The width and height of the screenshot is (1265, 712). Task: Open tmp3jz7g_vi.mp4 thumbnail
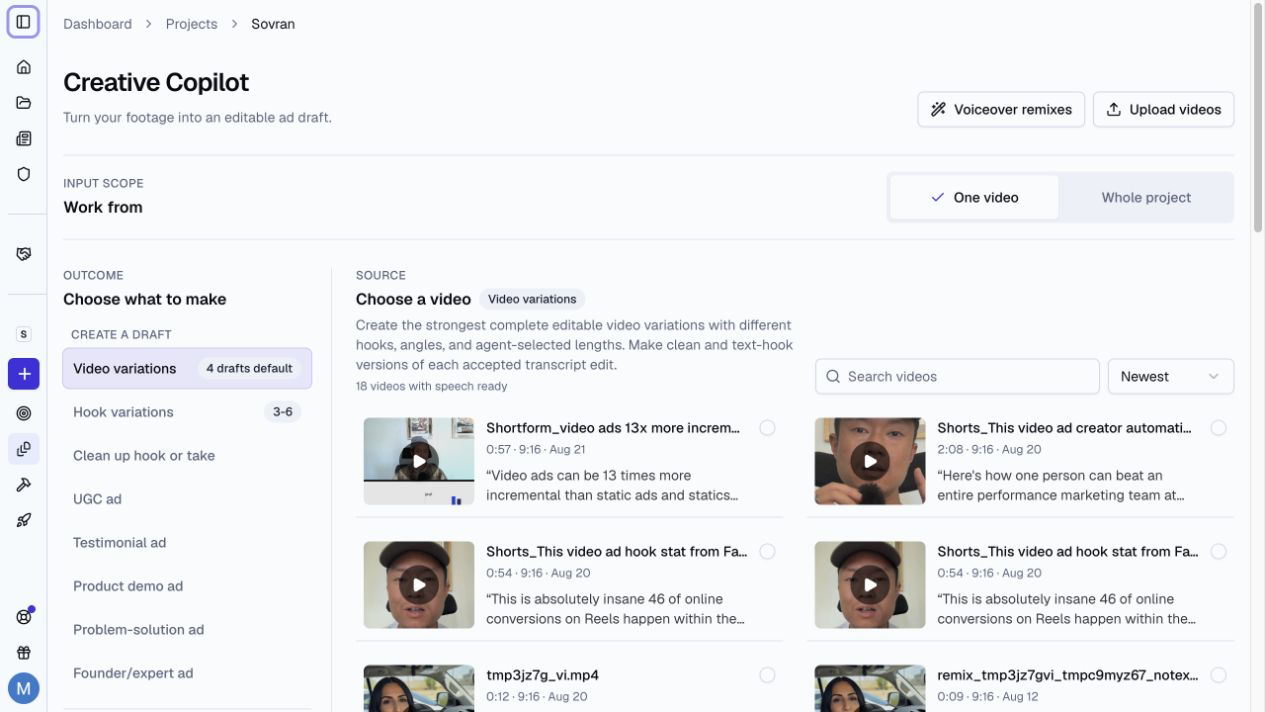[x=419, y=689]
